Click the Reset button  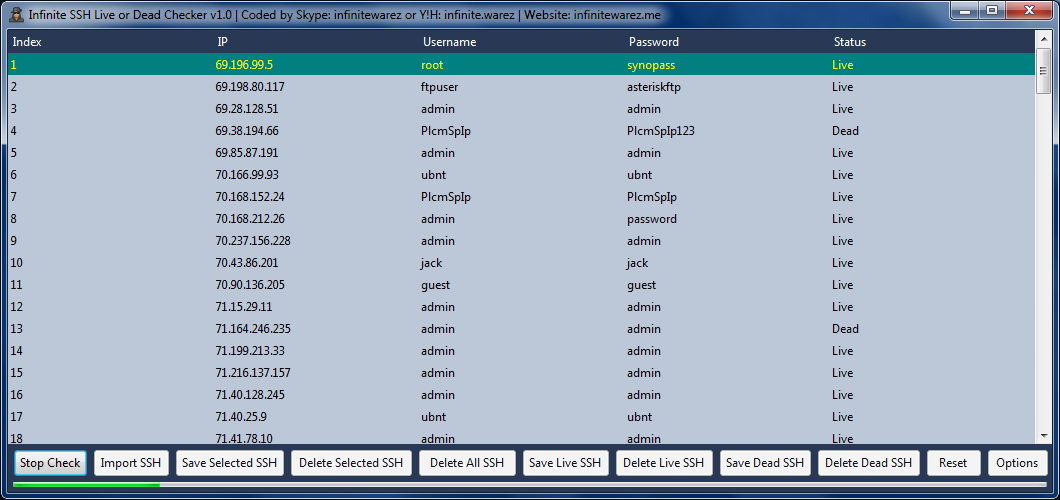953,463
